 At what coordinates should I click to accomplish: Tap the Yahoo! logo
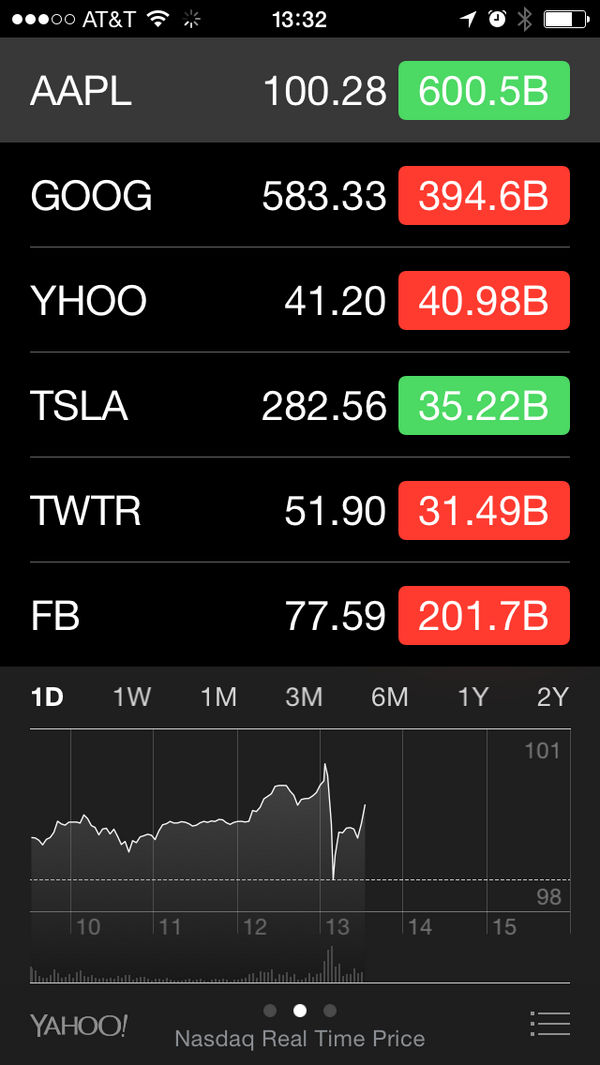click(x=78, y=1025)
